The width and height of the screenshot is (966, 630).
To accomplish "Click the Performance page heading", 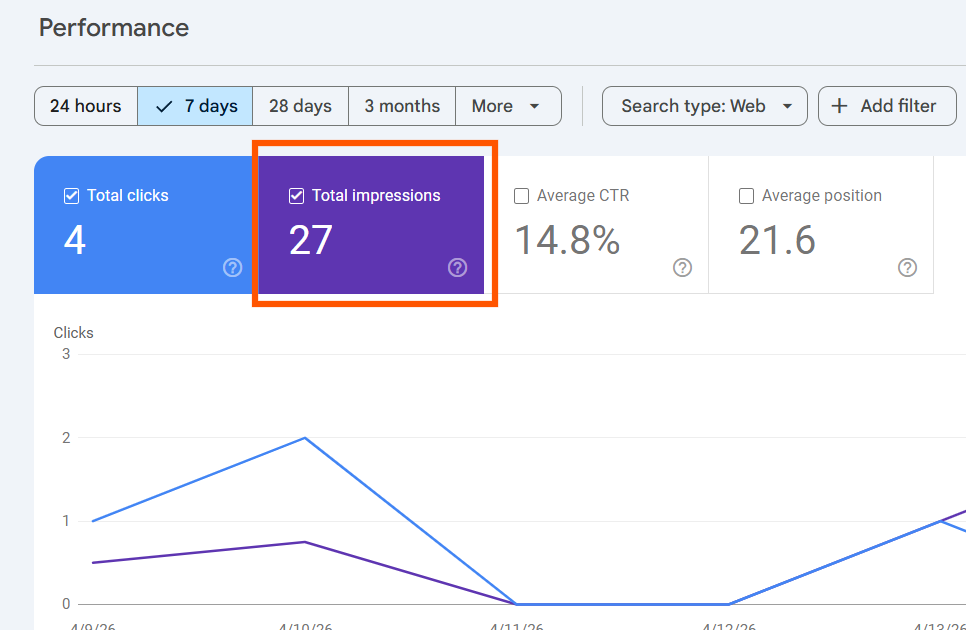I will [113, 28].
